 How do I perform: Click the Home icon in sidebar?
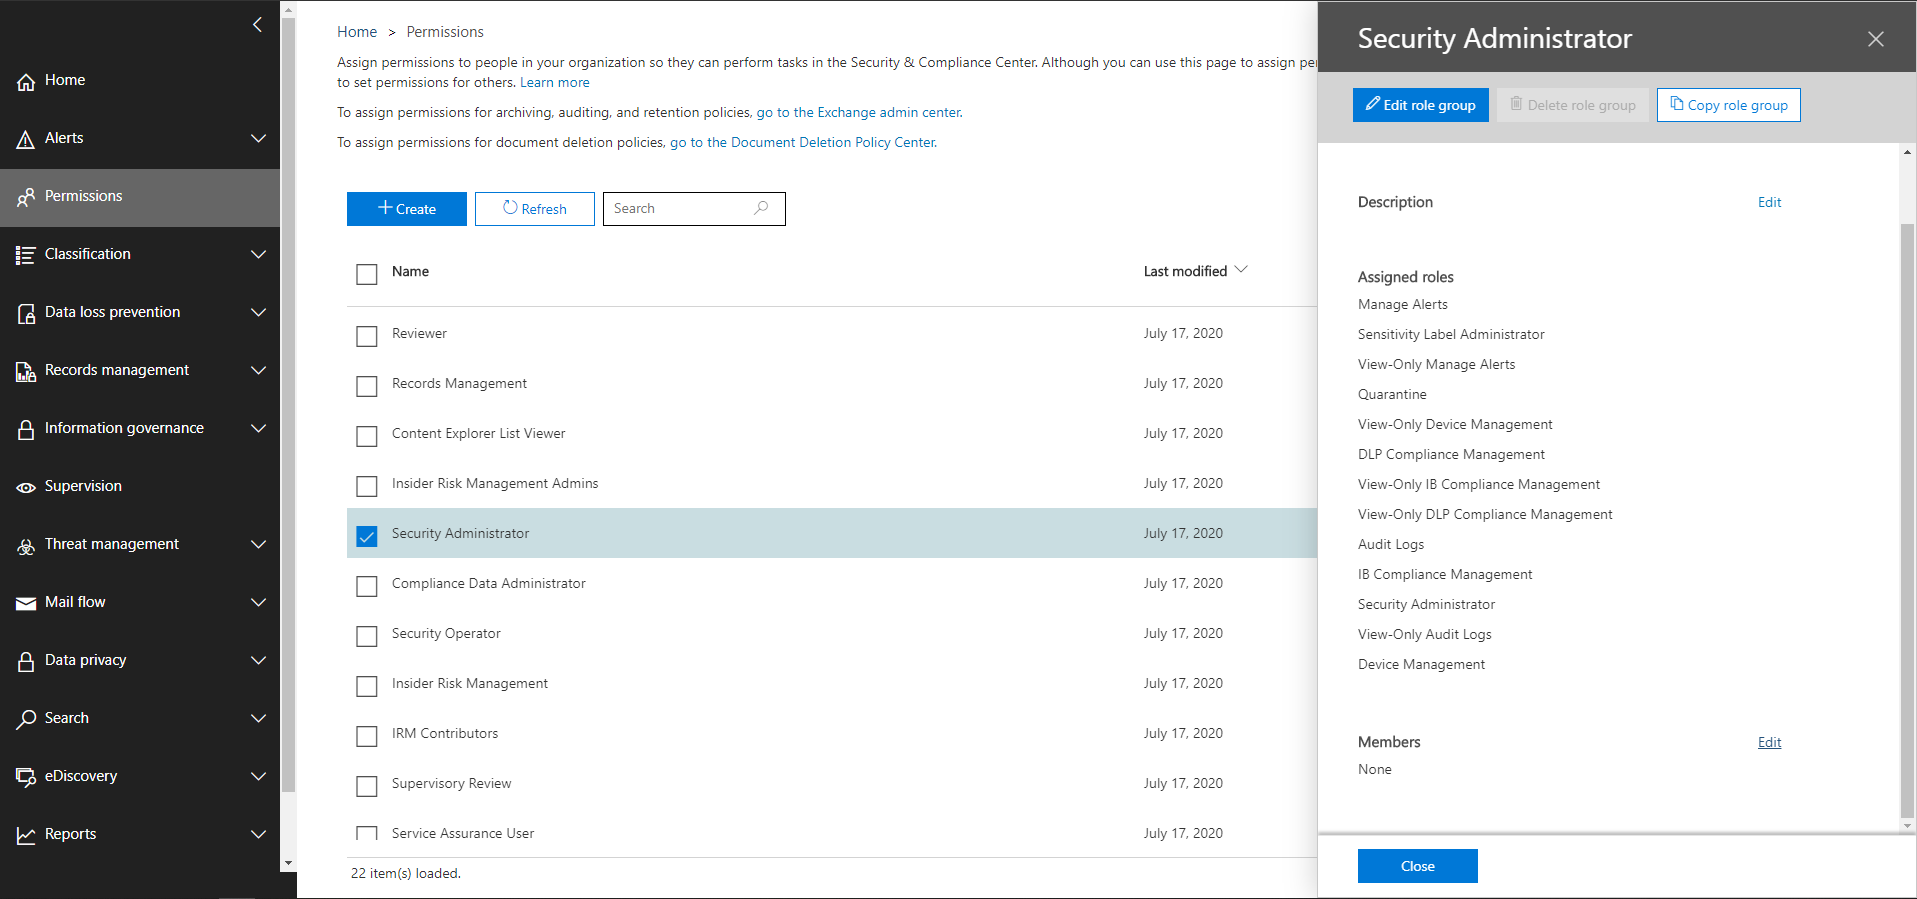coord(26,82)
